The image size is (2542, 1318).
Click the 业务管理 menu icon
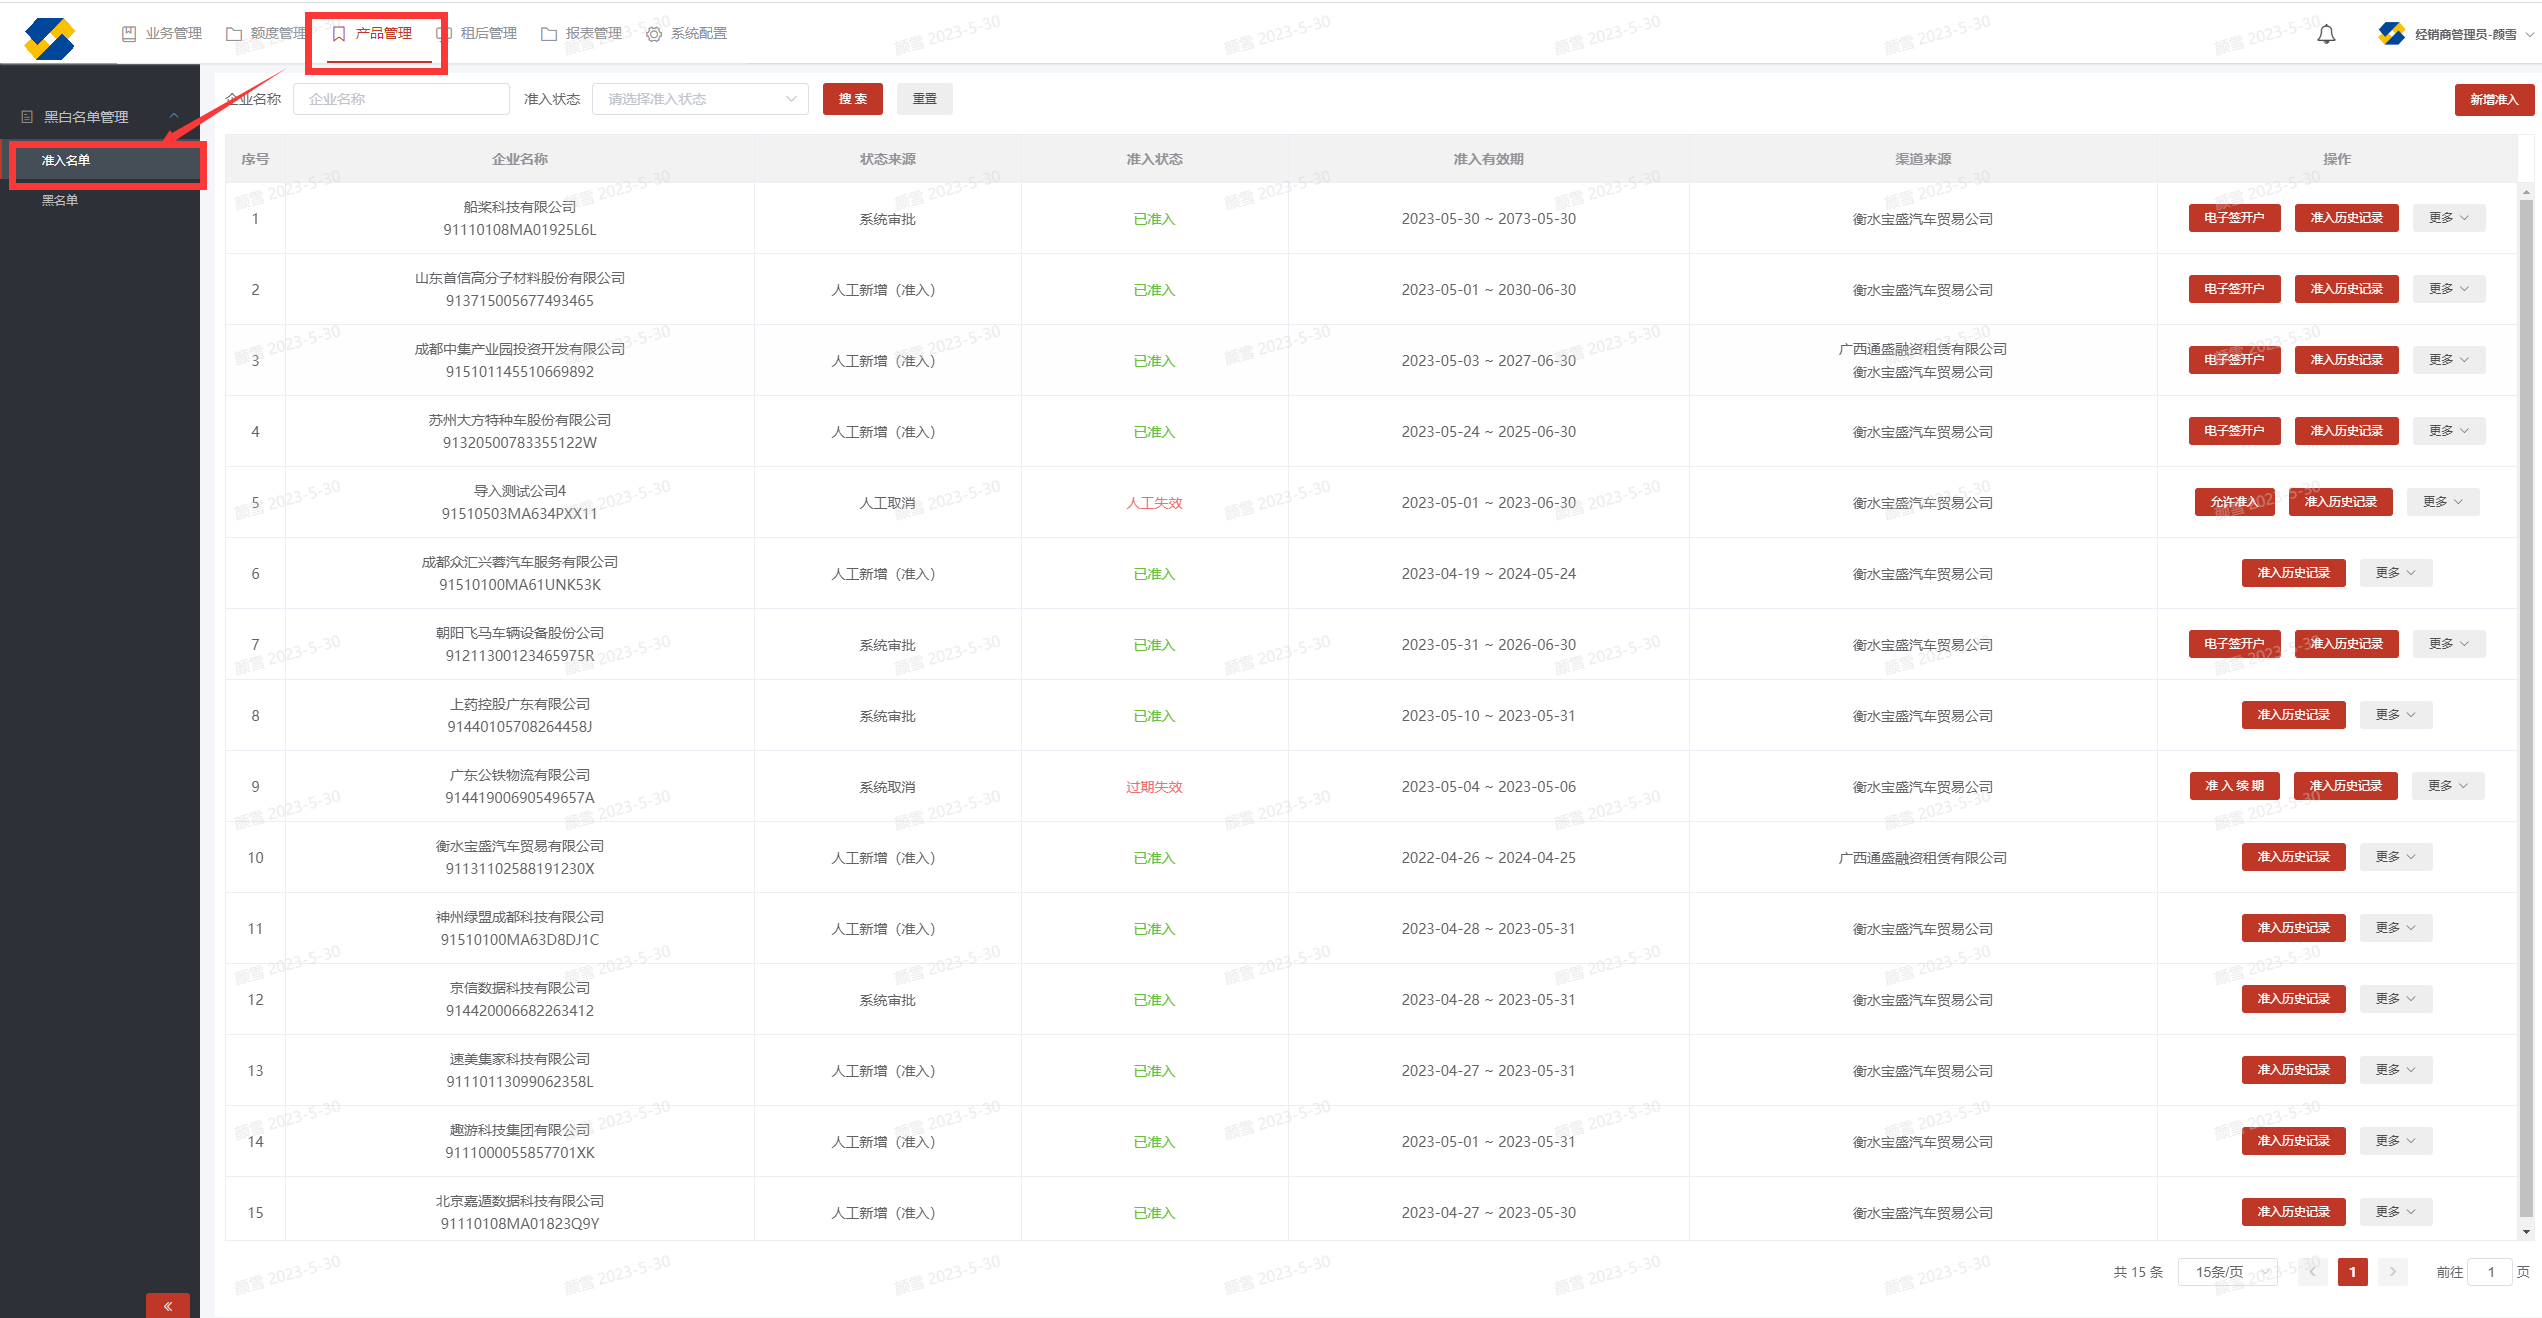(x=129, y=34)
